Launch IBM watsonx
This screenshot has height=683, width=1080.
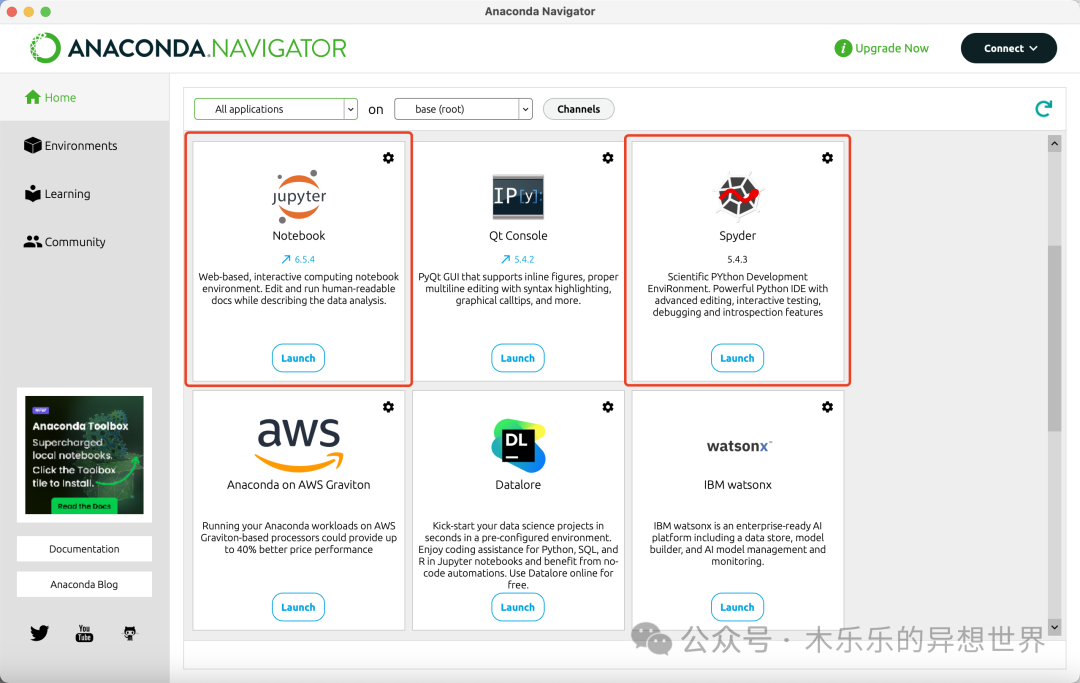coord(737,607)
